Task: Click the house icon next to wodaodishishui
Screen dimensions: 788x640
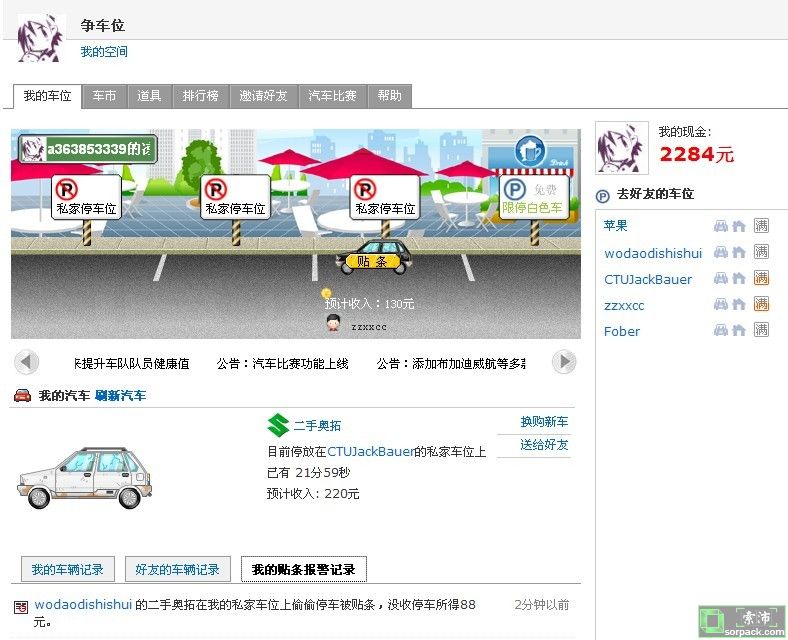Action: [739, 253]
